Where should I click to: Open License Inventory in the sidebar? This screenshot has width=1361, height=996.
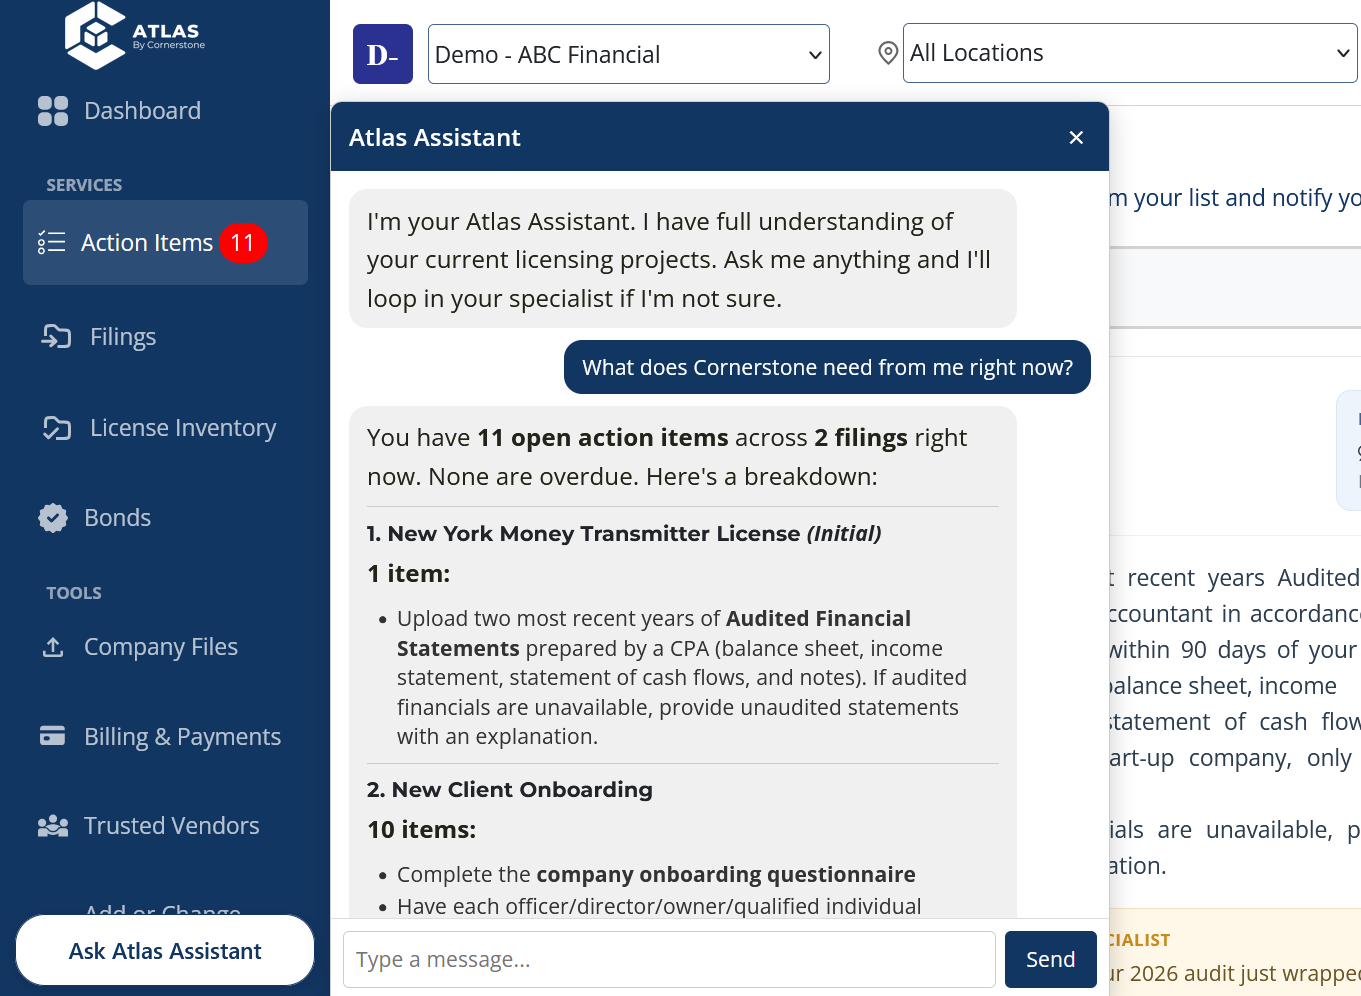pos(183,428)
